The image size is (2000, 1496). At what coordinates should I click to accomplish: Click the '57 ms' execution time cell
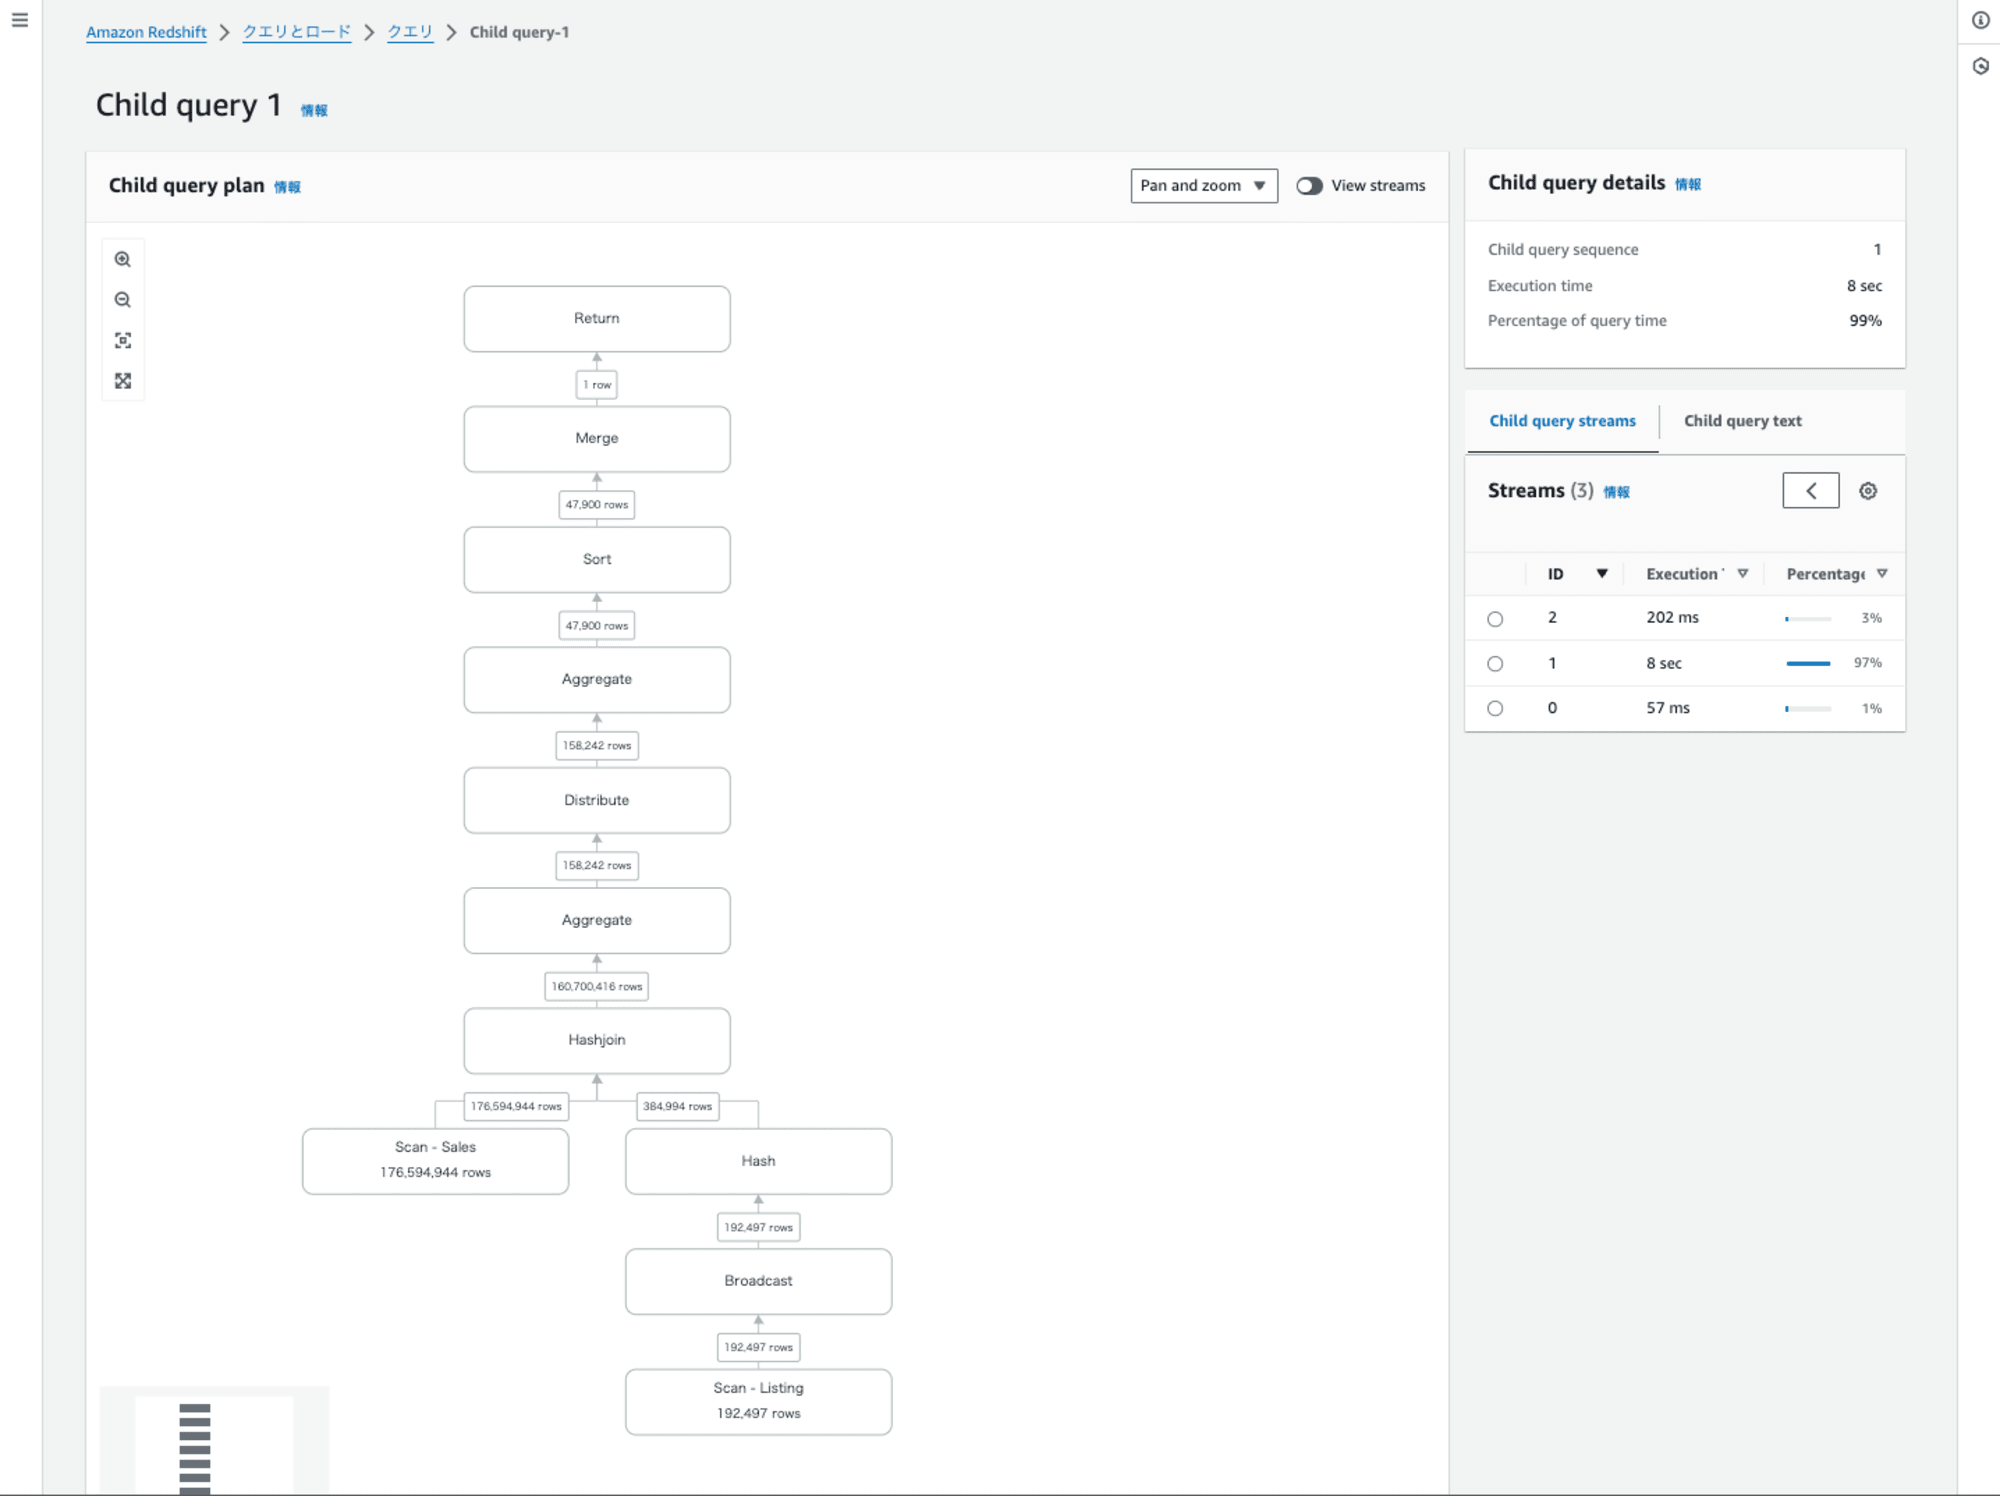coord(1668,708)
